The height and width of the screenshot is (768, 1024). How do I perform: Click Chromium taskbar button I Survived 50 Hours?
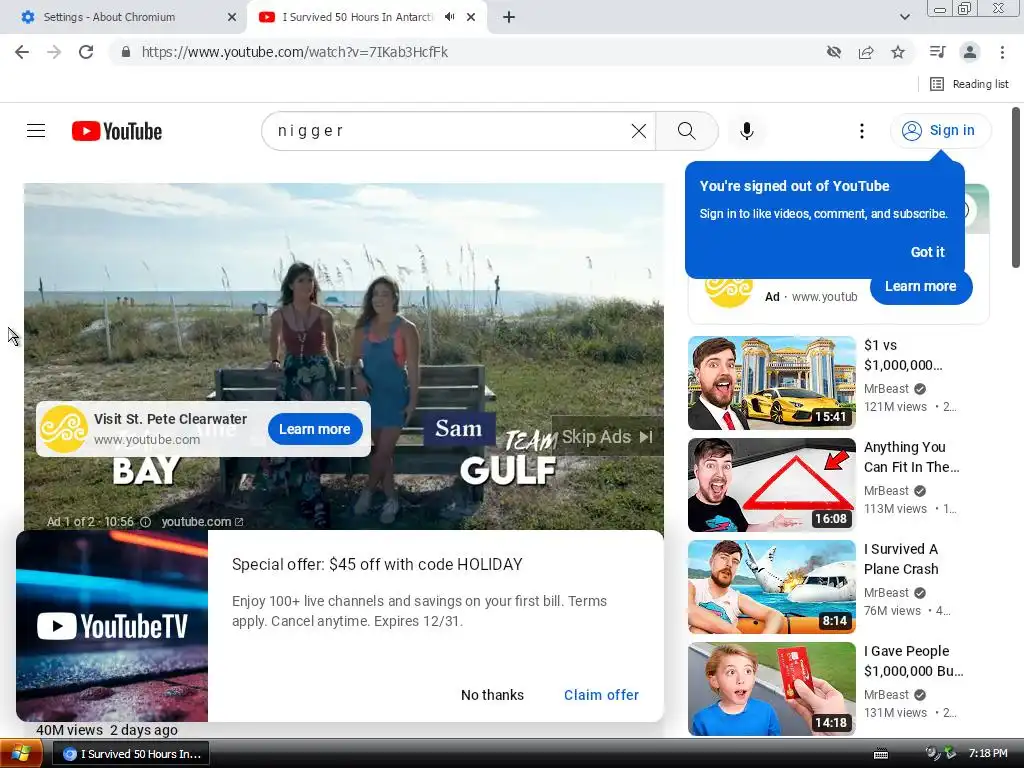pyautogui.click(x=131, y=754)
